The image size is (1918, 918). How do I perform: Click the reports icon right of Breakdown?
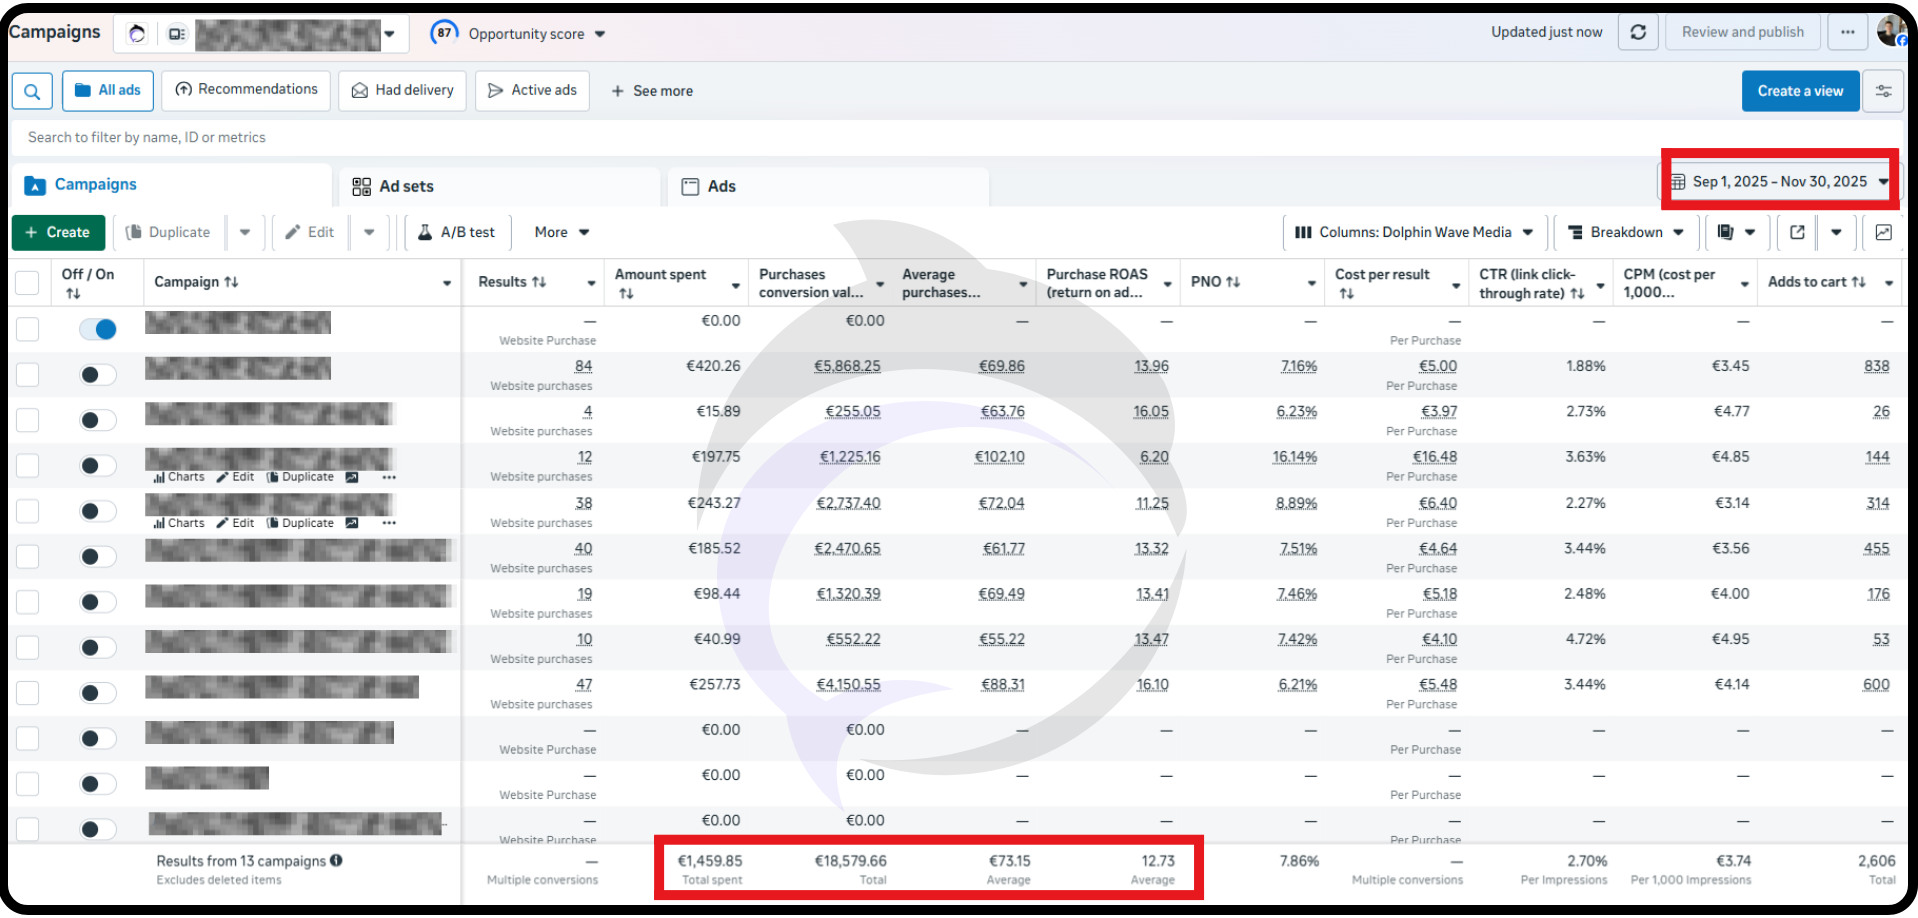1725,232
